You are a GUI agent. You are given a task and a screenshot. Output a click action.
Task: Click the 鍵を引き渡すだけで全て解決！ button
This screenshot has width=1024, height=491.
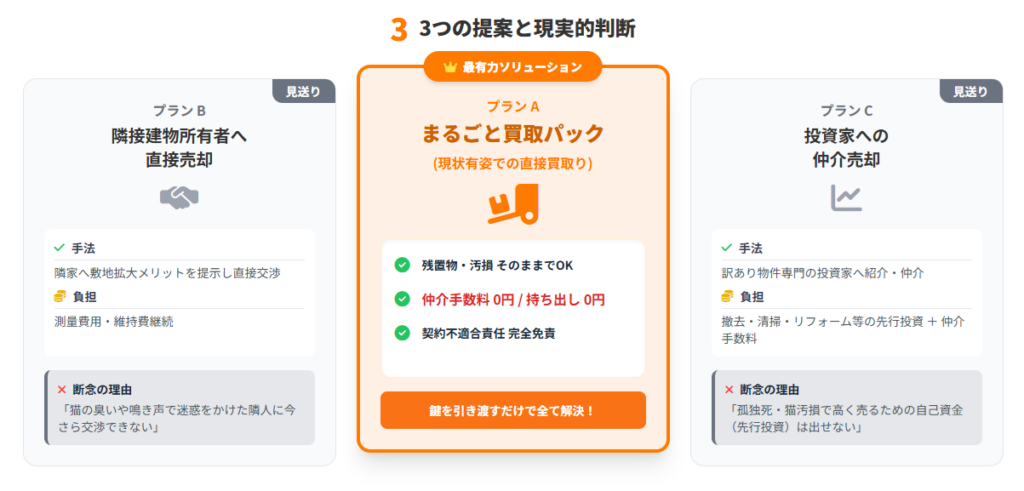[x=513, y=410]
